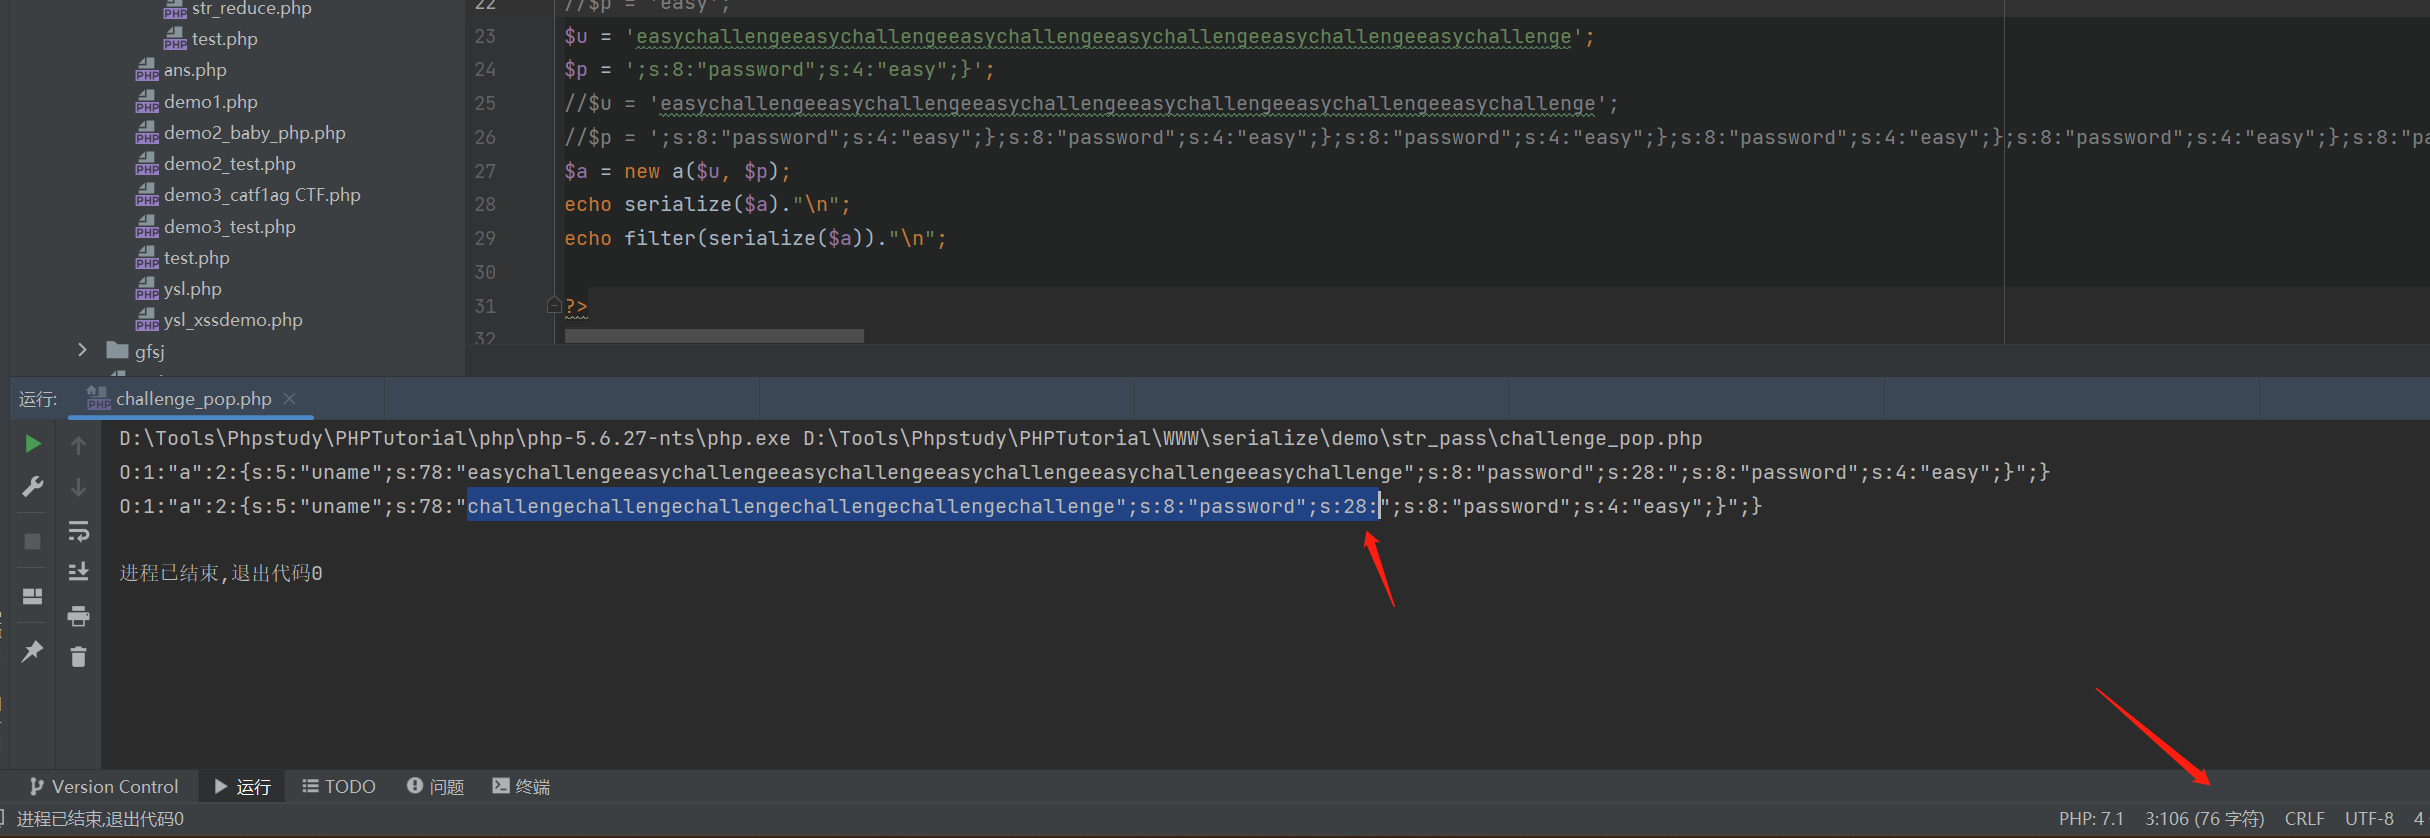The image size is (2430, 838).
Task: Close the challenge_pop.php run tab
Action: click(x=290, y=398)
